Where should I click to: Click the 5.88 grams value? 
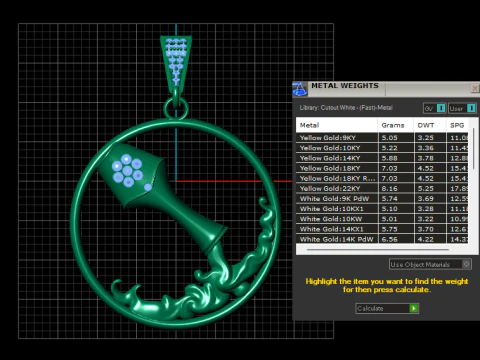pos(389,158)
